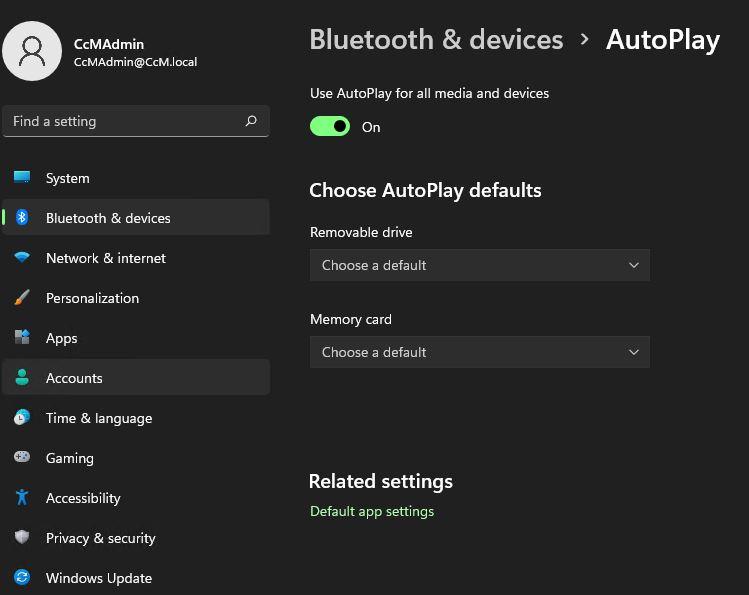Click the Memory card dropdown chevron arrow
This screenshot has width=749, height=595.
coord(634,352)
